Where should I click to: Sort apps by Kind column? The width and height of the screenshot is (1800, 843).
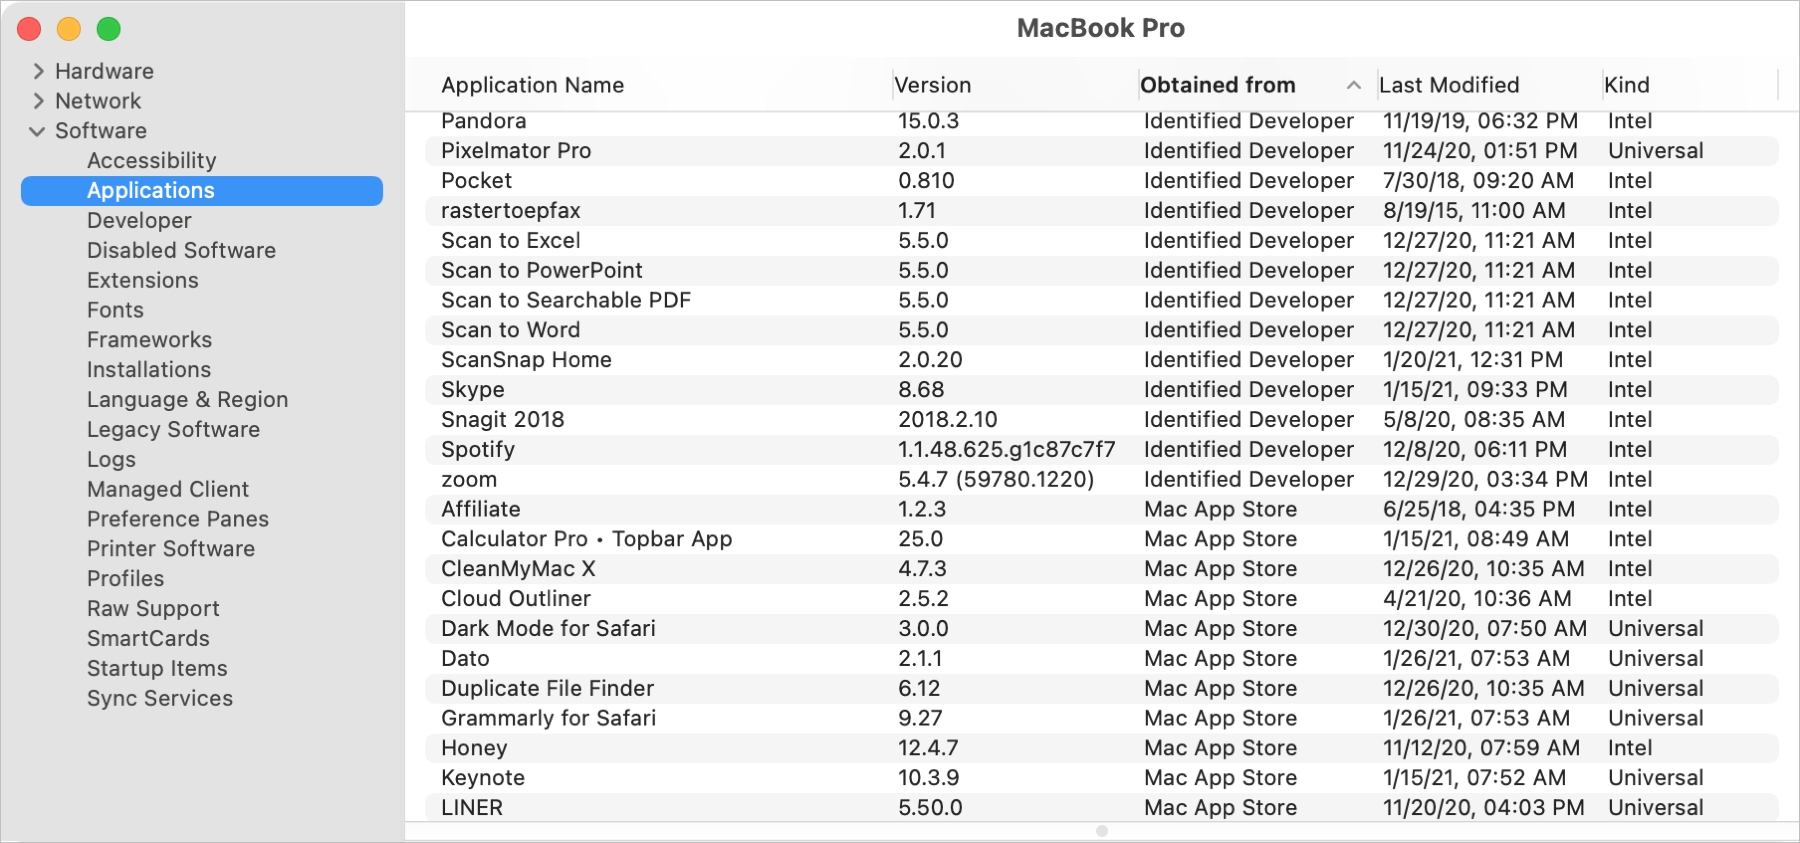tap(1627, 85)
